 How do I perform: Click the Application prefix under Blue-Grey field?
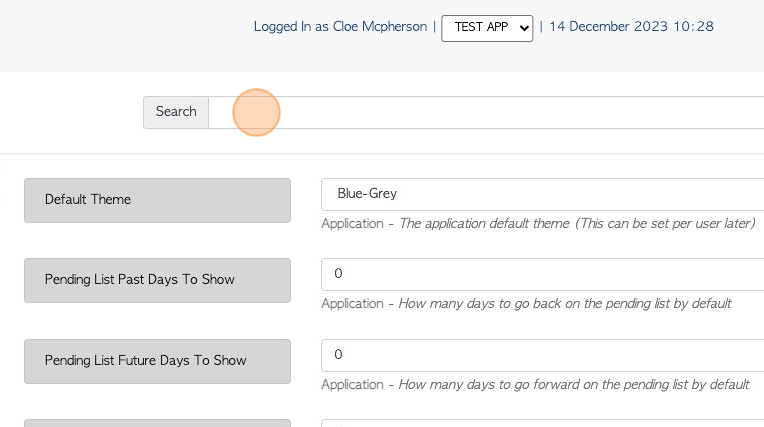click(352, 224)
